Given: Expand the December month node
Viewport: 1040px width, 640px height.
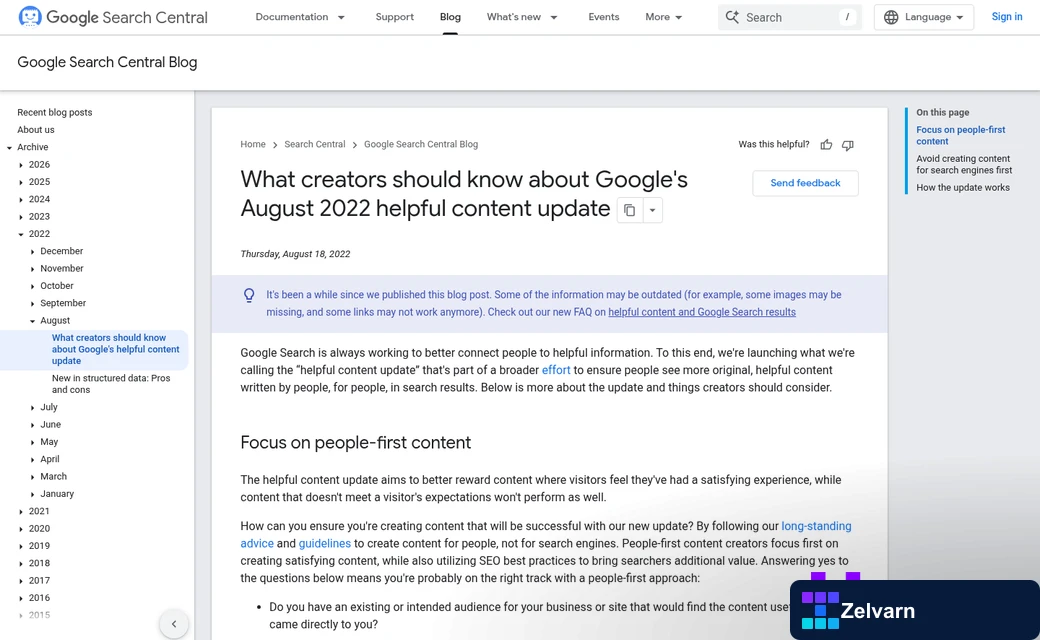Looking at the screenshot, I should (32, 251).
